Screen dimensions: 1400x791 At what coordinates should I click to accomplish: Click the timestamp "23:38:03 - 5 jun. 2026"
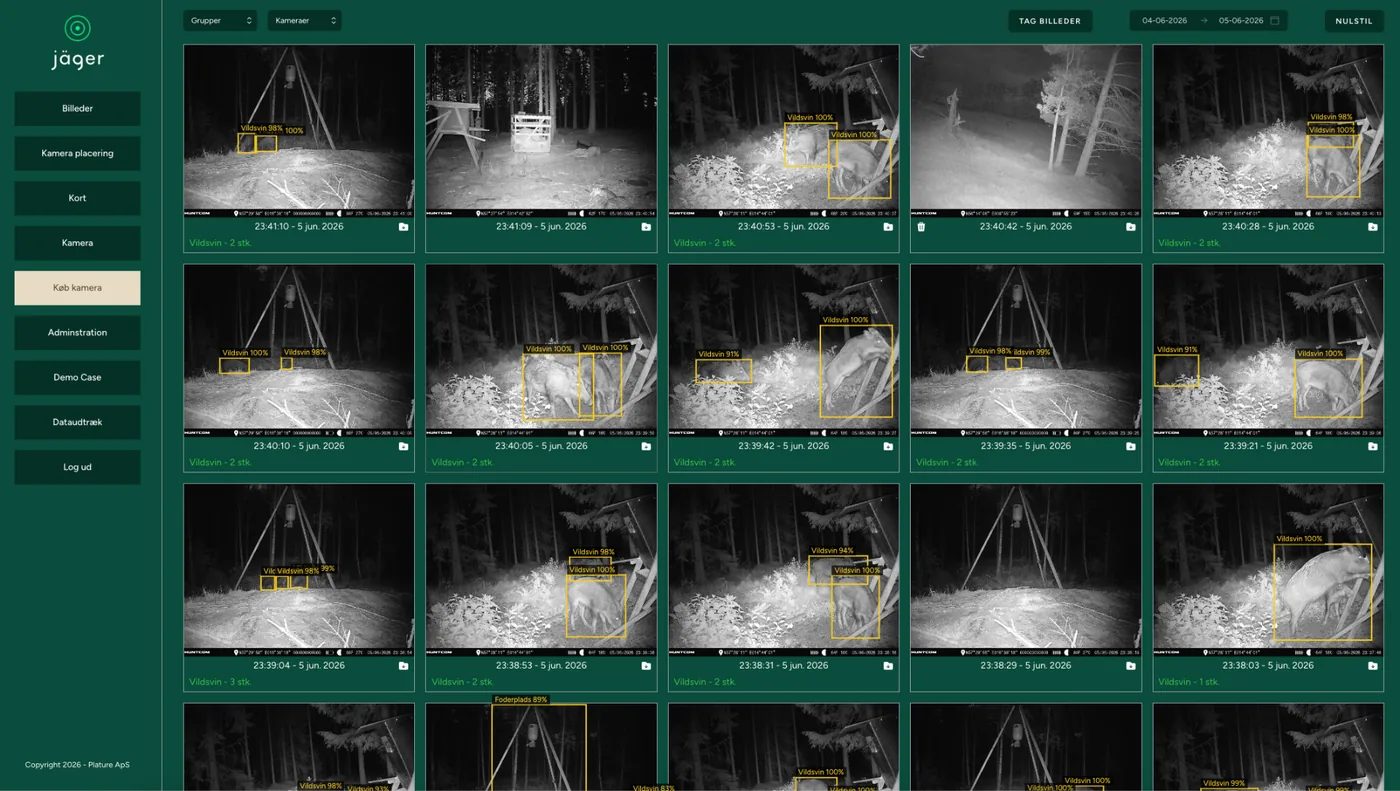[x=1268, y=666]
